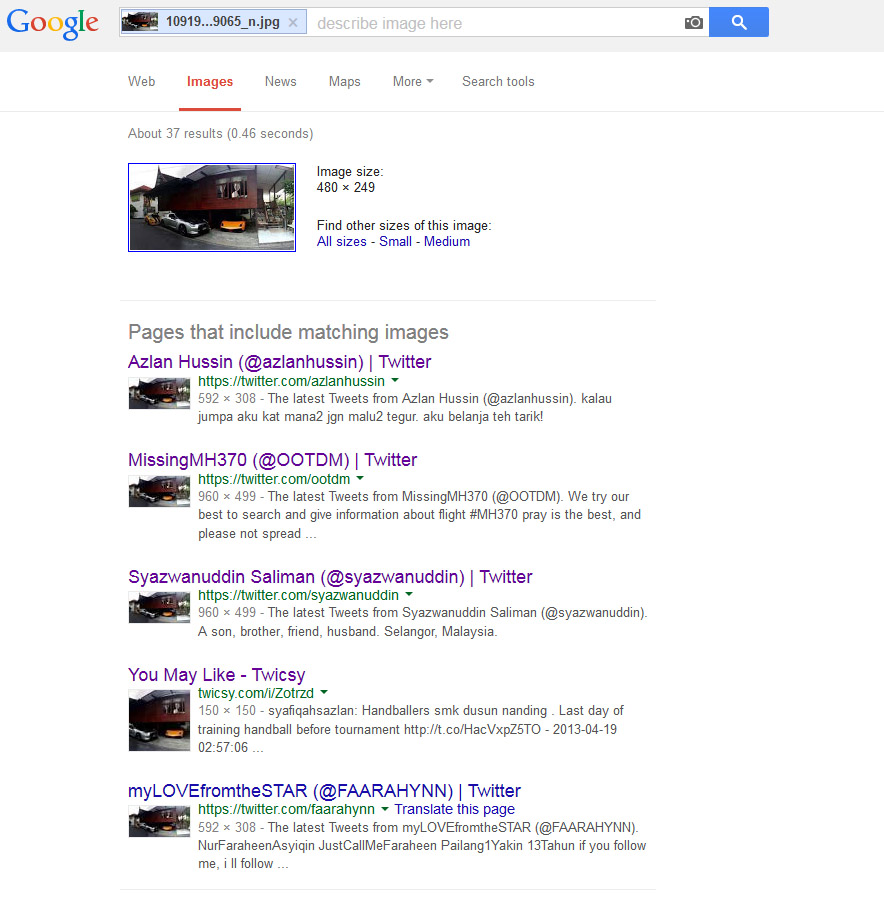Show Medium sizes of this image
This screenshot has width=884, height=898.
click(x=447, y=242)
